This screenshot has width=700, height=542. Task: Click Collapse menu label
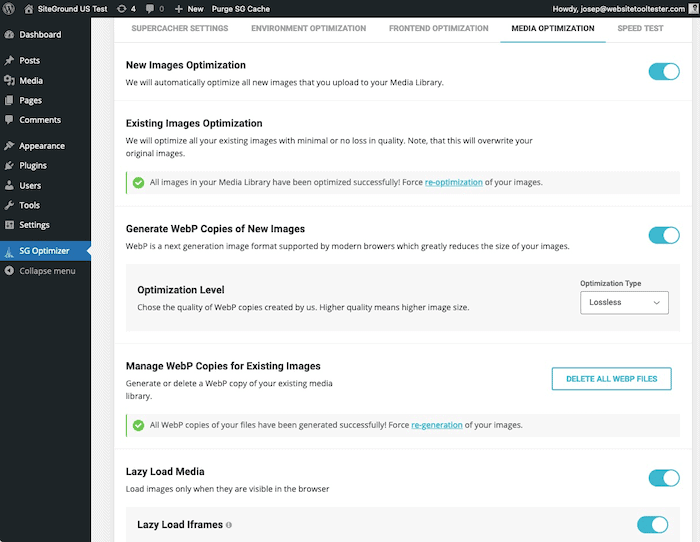[x=47, y=271]
